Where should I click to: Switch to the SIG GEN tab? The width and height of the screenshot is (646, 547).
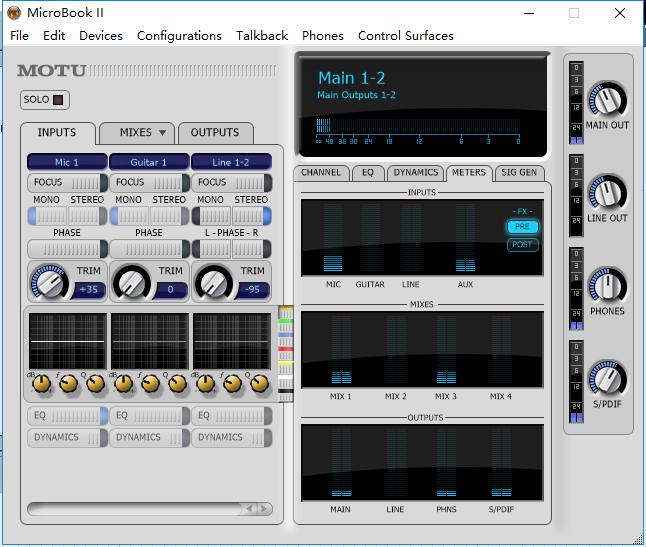click(x=520, y=173)
